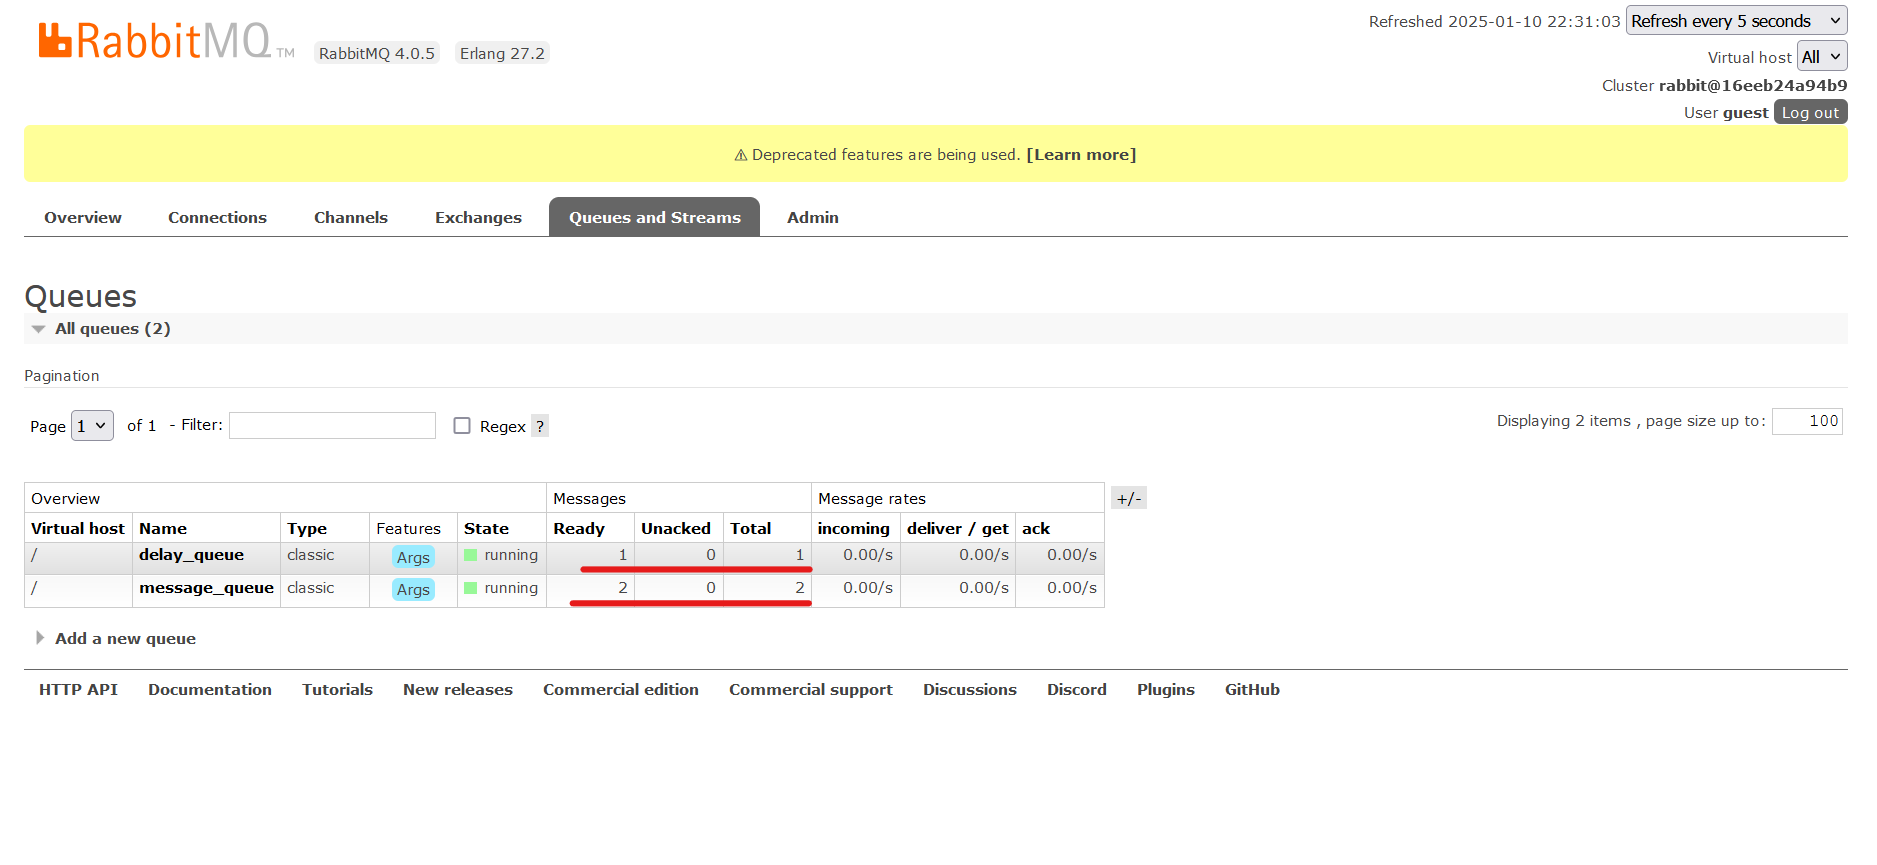Click green running indicator for message_queue
The image size is (1877, 865).
point(470,588)
